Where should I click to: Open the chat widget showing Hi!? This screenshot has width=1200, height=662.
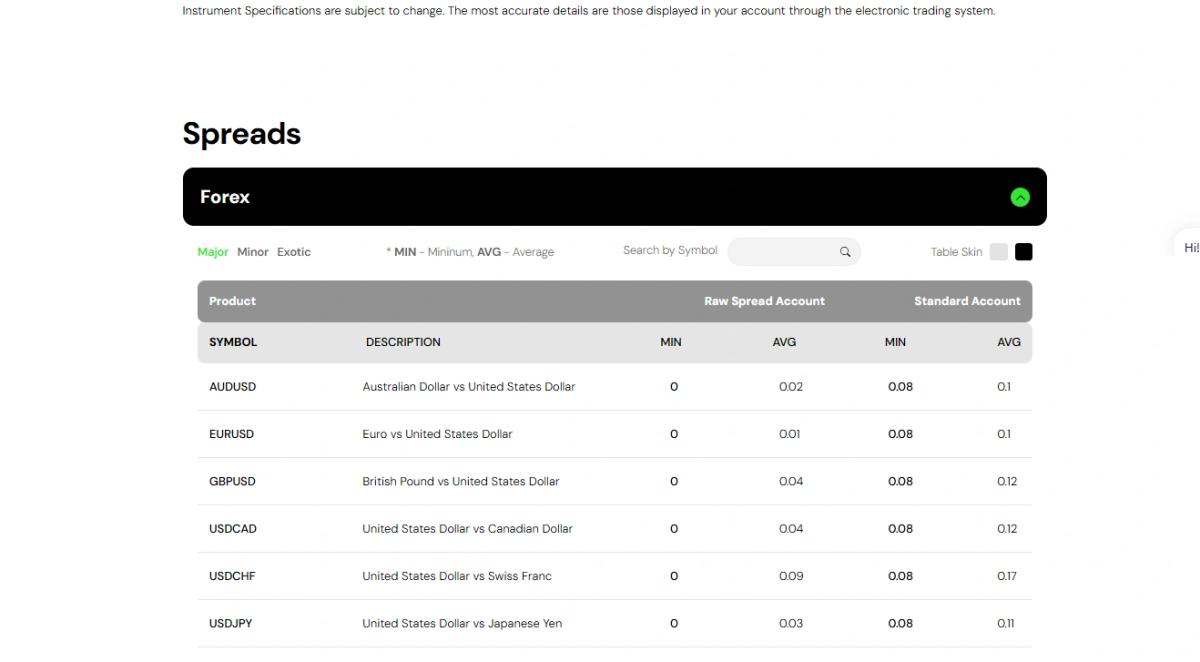[x=1187, y=247]
